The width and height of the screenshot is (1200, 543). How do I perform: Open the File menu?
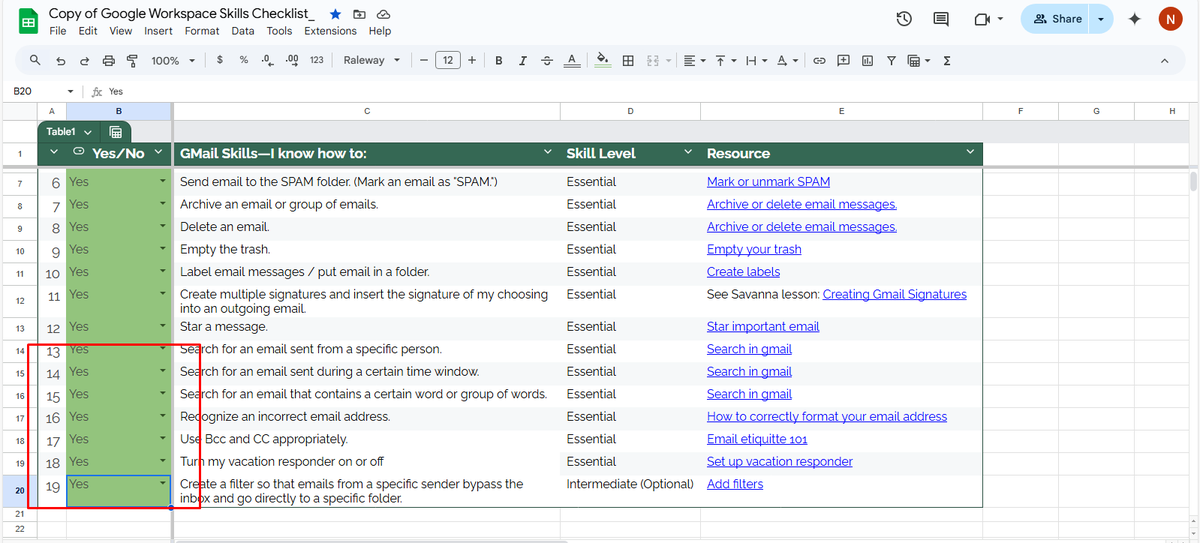click(x=58, y=31)
